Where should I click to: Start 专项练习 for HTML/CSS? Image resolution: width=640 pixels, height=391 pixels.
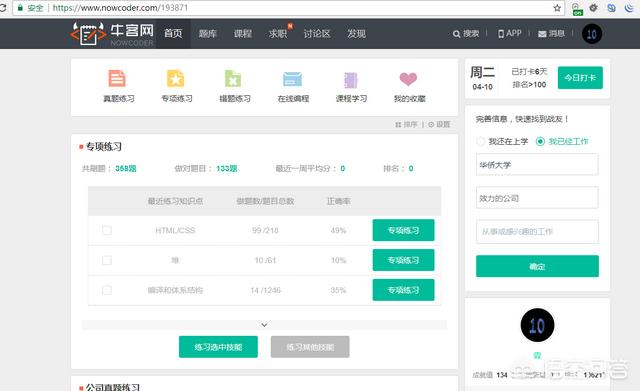[x=403, y=230]
